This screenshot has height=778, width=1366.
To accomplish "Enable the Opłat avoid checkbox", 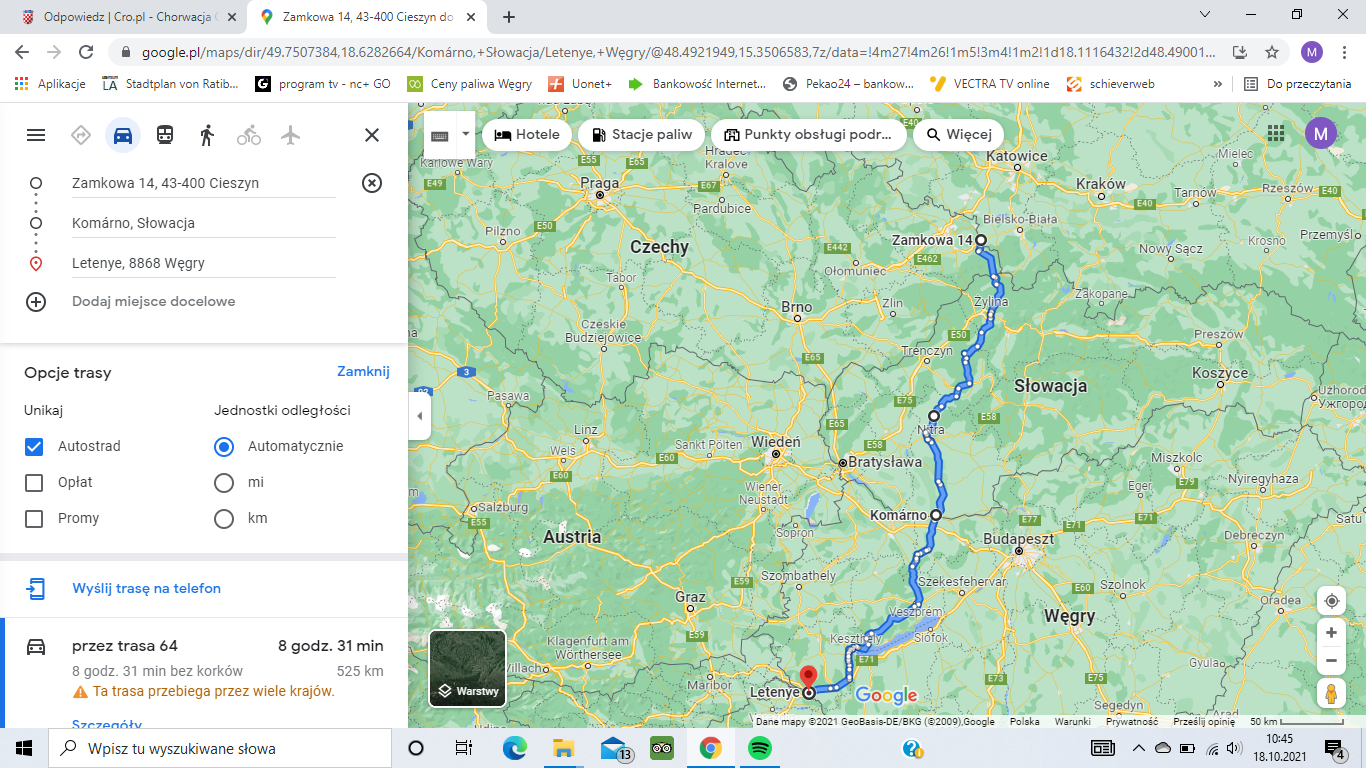I will (x=34, y=482).
